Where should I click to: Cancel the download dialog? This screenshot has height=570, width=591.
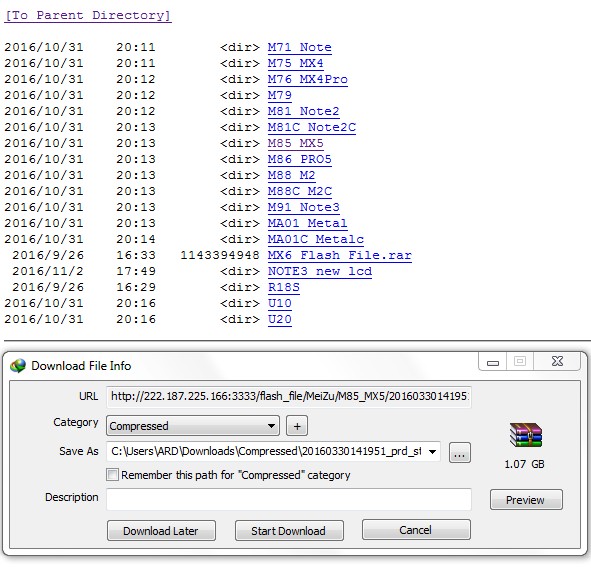coord(416,530)
